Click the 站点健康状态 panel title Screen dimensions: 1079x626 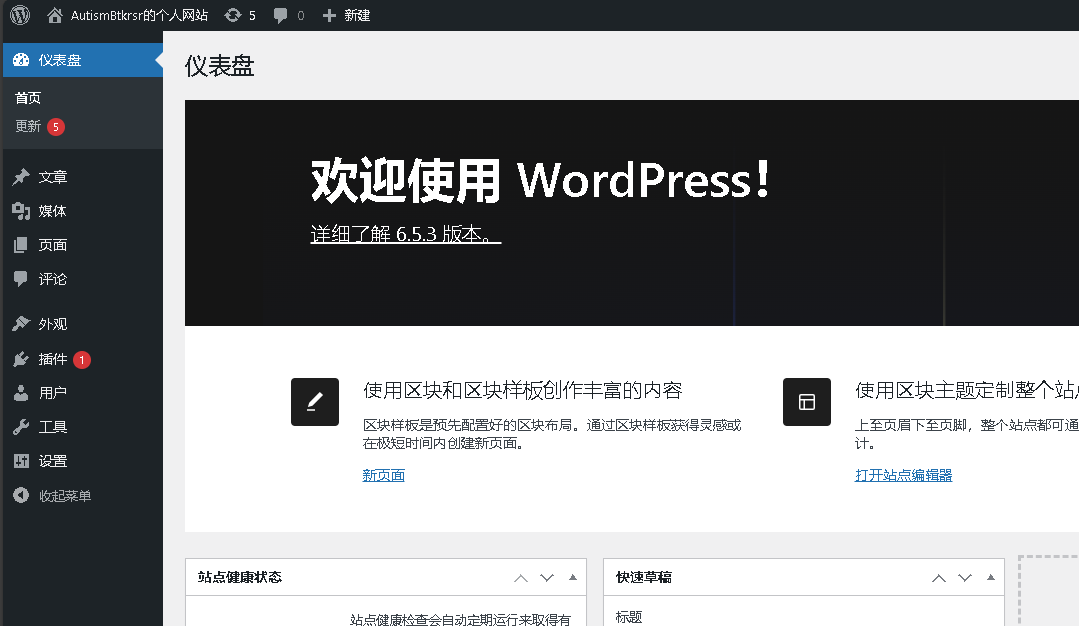click(x=239, y=577)
